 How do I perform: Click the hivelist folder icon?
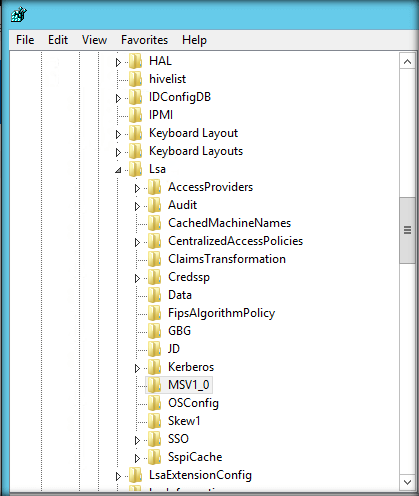tap(135, 79)
